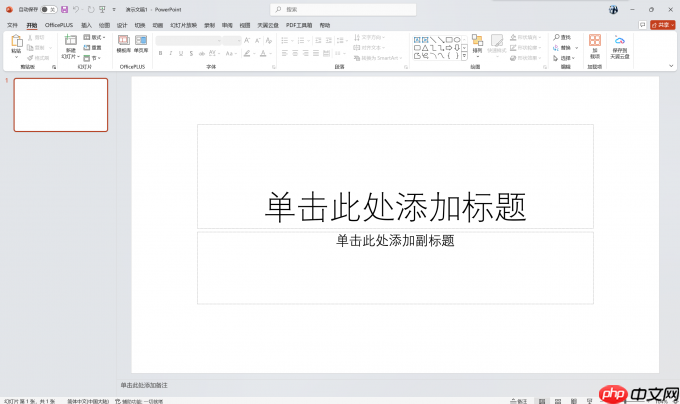The width and height of the screenshot is (680, 404).
Task: Click the Align Left paragraph icon
Action: [x=285, y=53]
